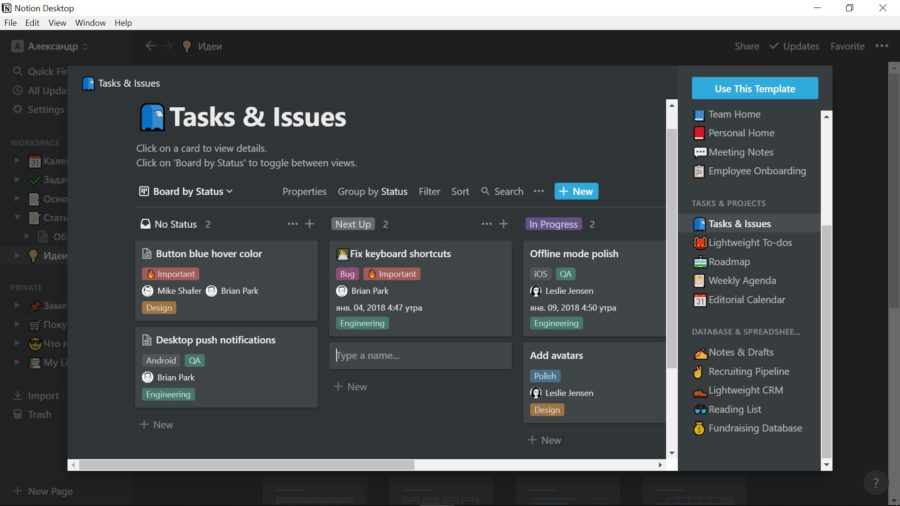Click Favorite in the top bar

847,46
